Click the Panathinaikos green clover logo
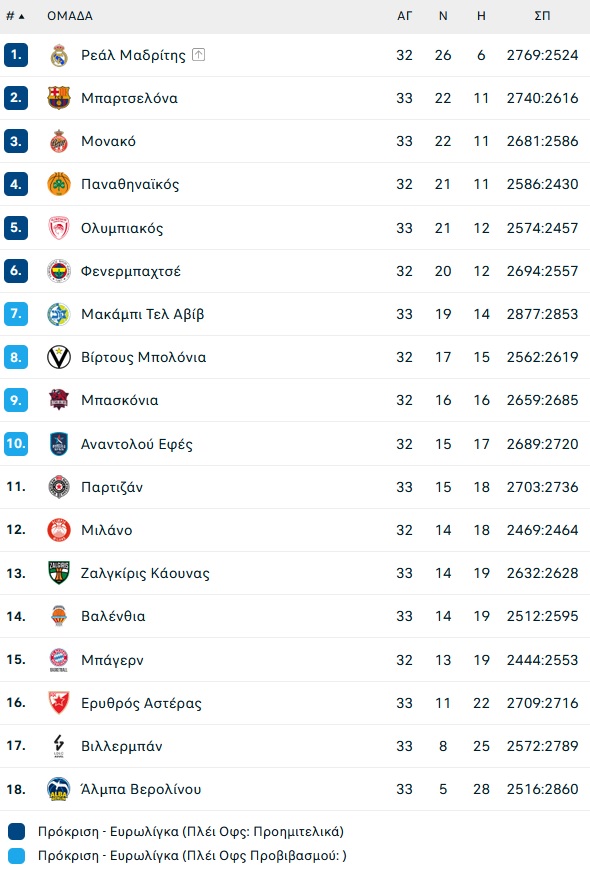This screenshot has width=590, height=877. (x=59, y=184)
